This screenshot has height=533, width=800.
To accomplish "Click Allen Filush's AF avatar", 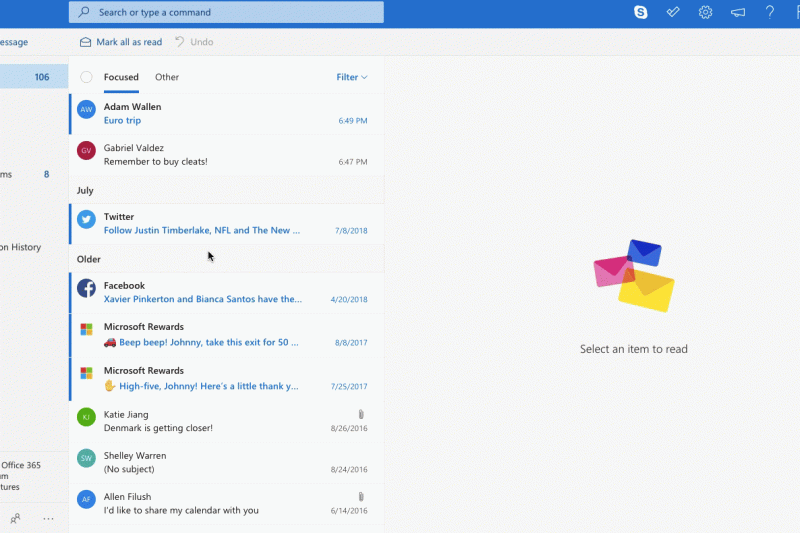I will pos(86,499).
